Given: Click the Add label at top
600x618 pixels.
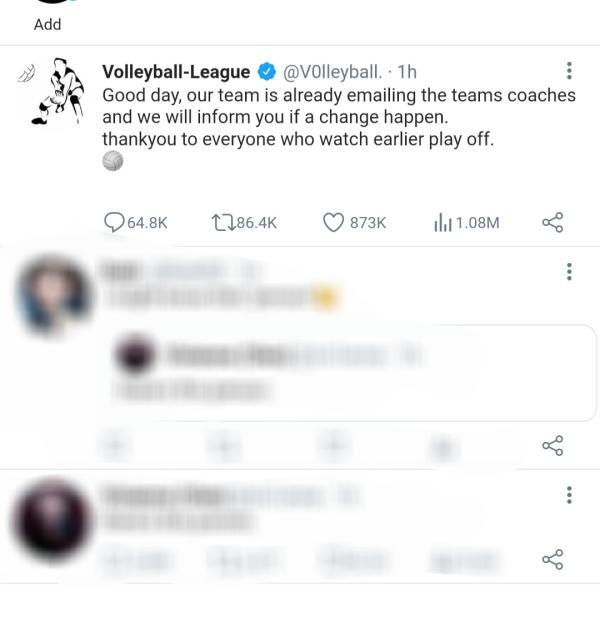Looking at the screenshot, I should pyautogui.click(x=48, y=24).
